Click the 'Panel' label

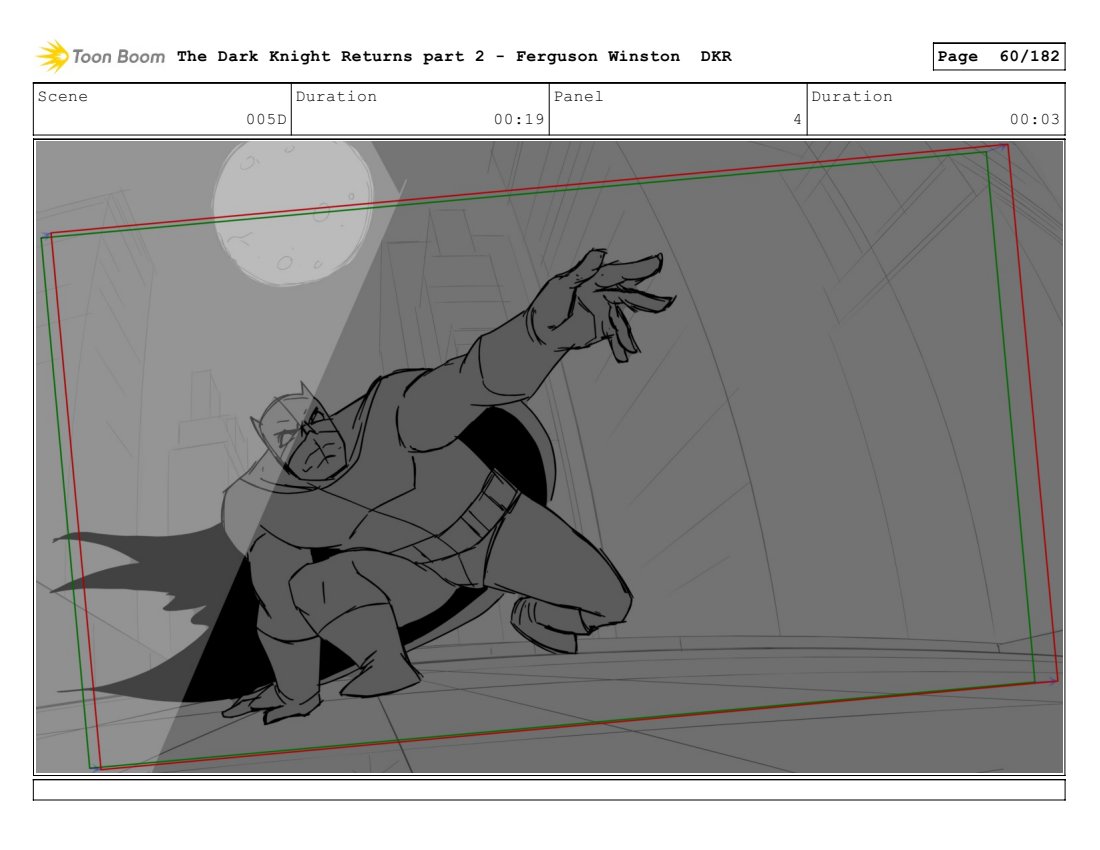pyautogui.click(x=578, y=97)
